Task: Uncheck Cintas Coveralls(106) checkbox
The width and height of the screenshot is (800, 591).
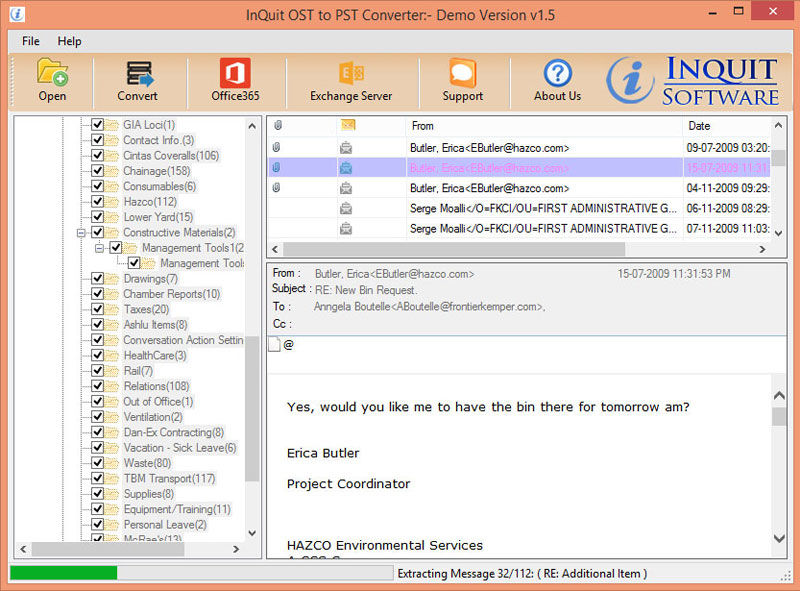Action: pyautogui.click(x=97, y=155)
